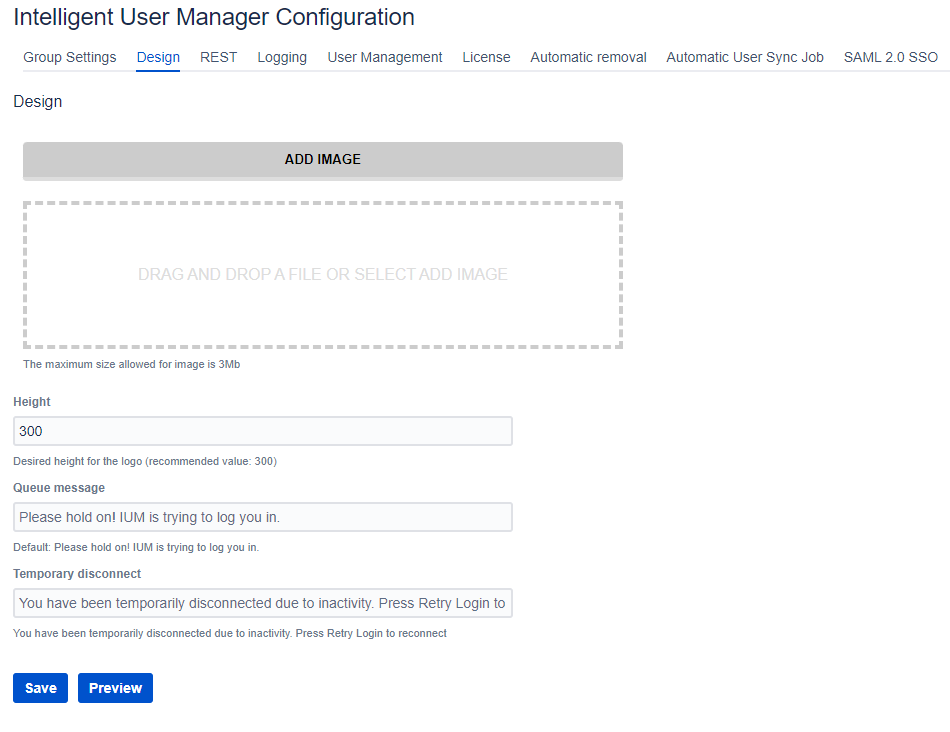Save the design configuration
The height and width of the screenshot is (732, 950).
pyautogui.click(x=40, y=688)
